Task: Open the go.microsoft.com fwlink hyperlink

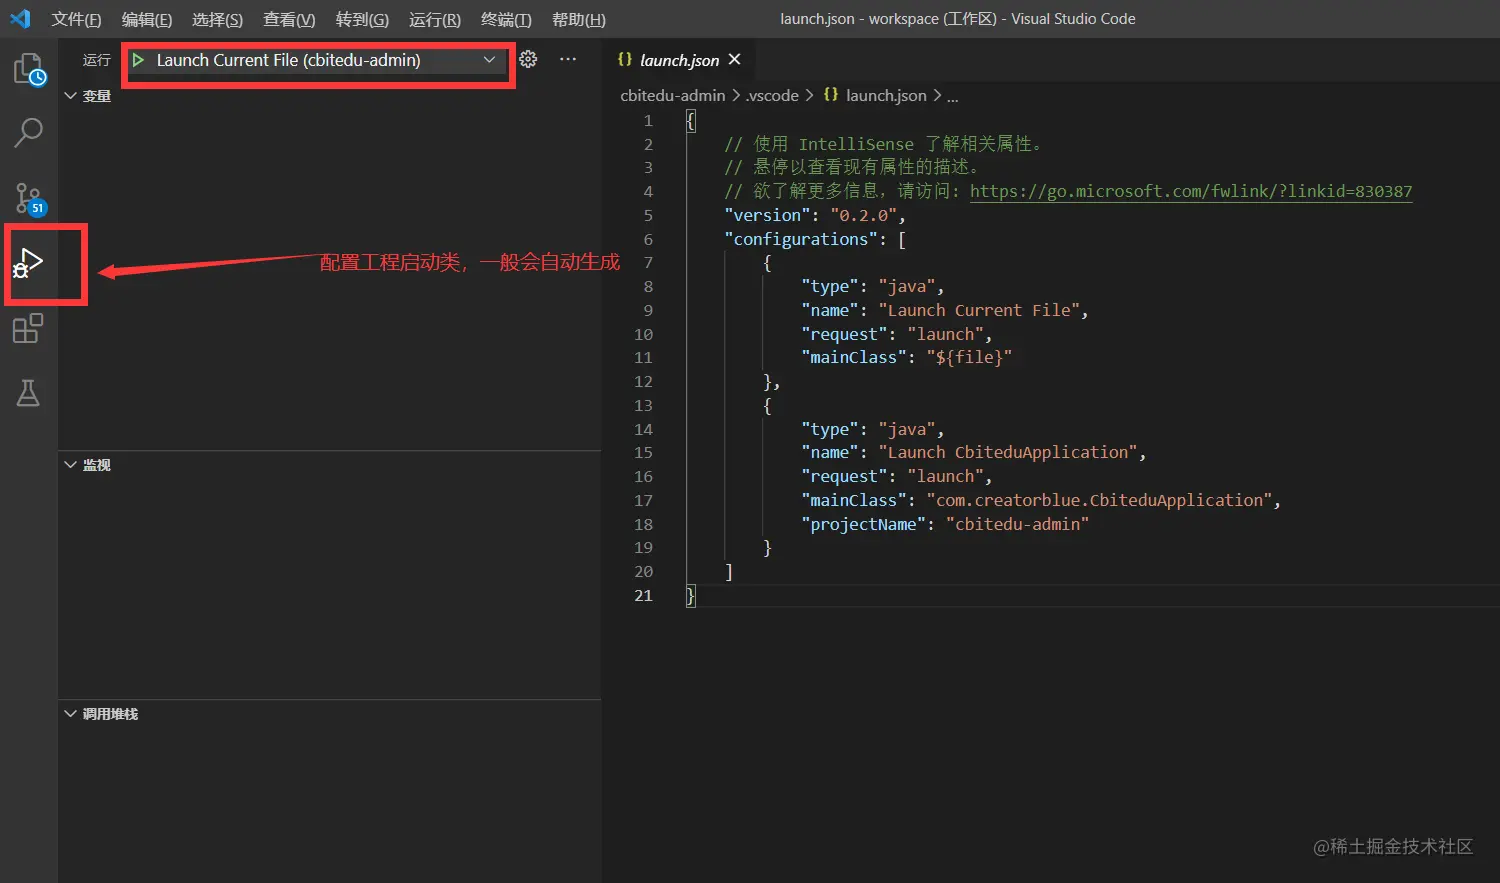Action: coord(1190,190)
